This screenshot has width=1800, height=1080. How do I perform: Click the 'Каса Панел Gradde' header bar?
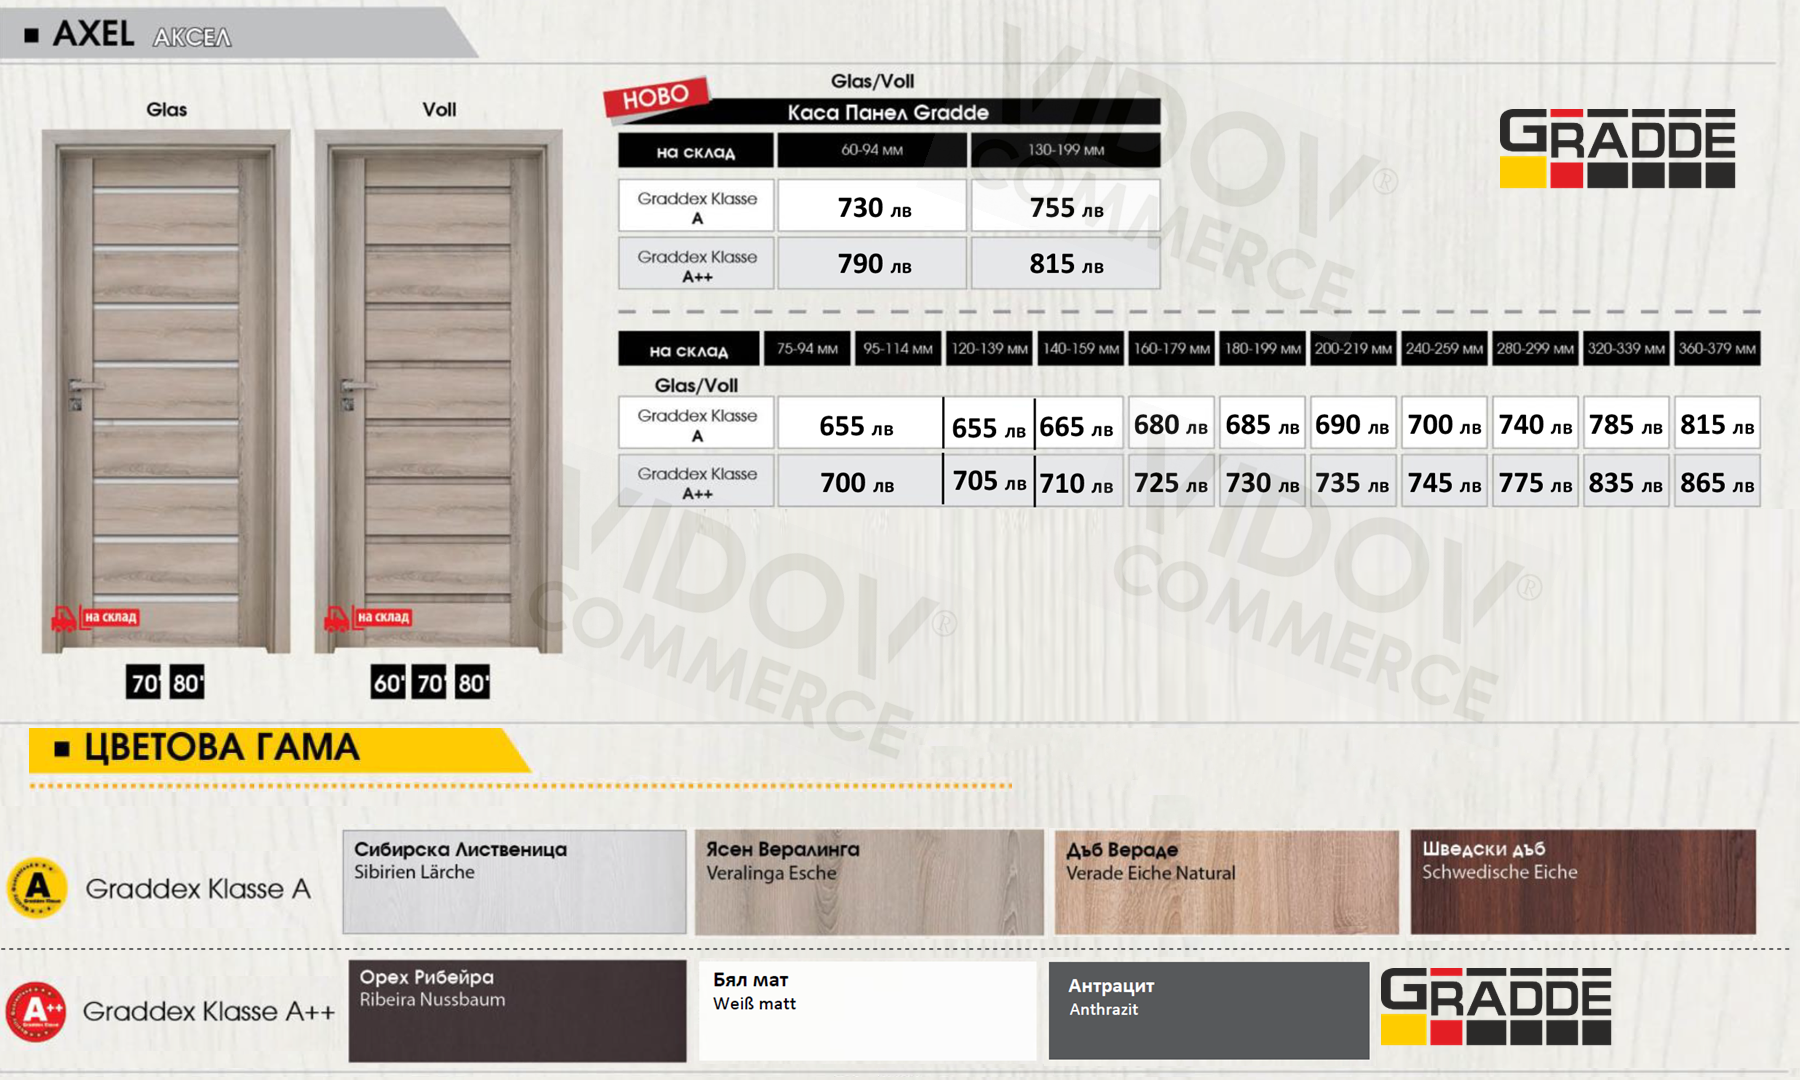[x=888, y=112]
